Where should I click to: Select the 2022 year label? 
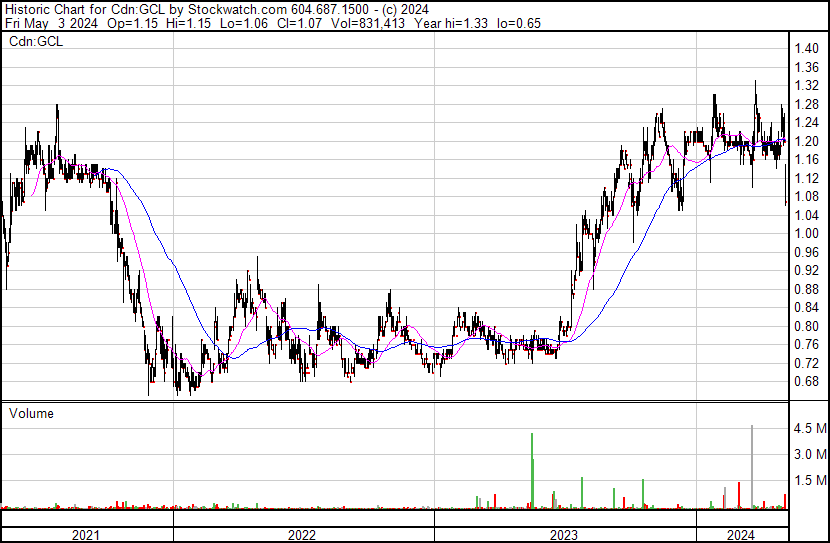click(x=302, y=535)
